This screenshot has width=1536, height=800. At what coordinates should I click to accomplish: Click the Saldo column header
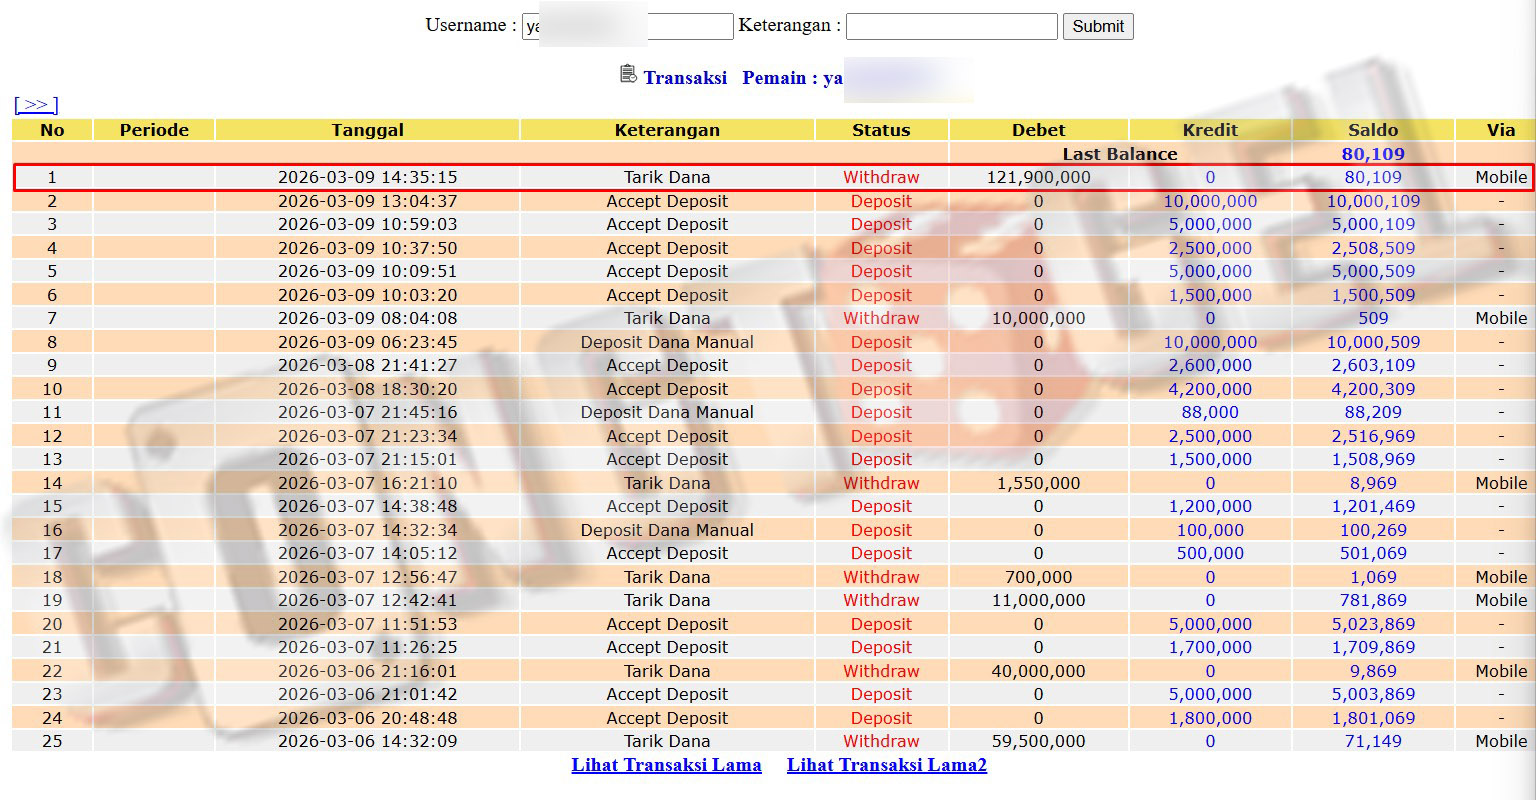(x=1372, y=130)
